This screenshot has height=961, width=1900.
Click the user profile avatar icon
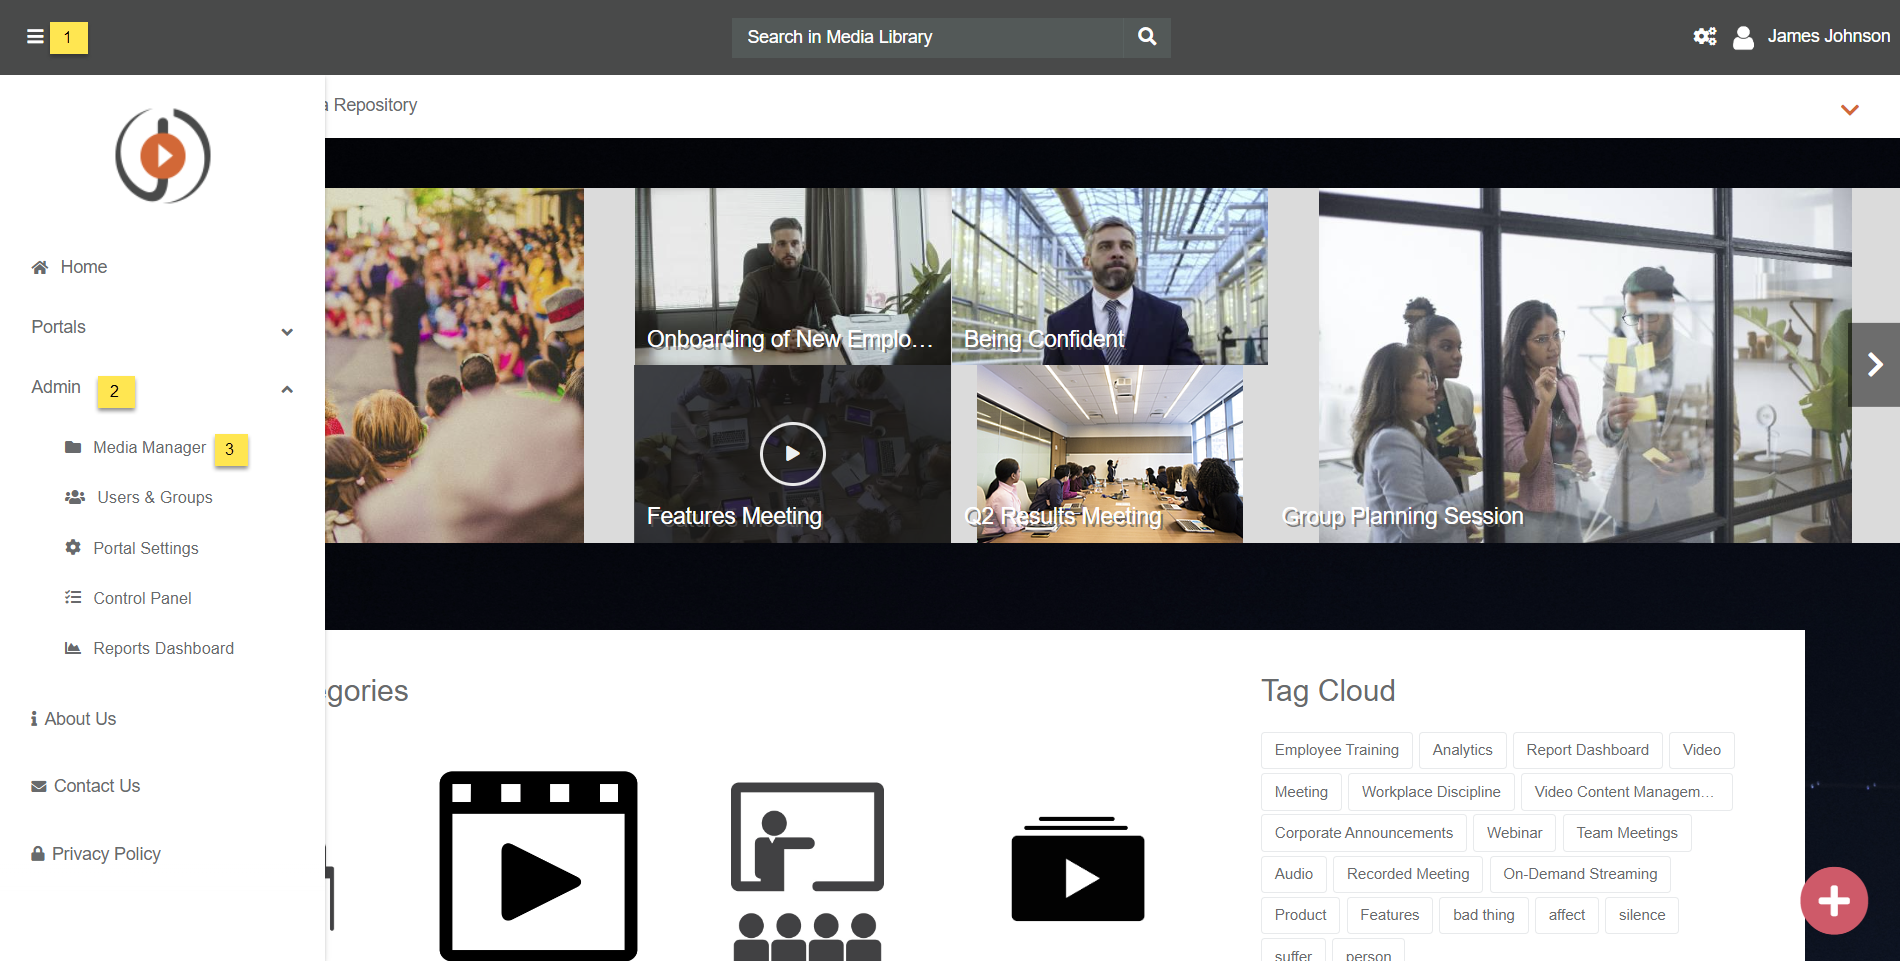point(1743,37)
